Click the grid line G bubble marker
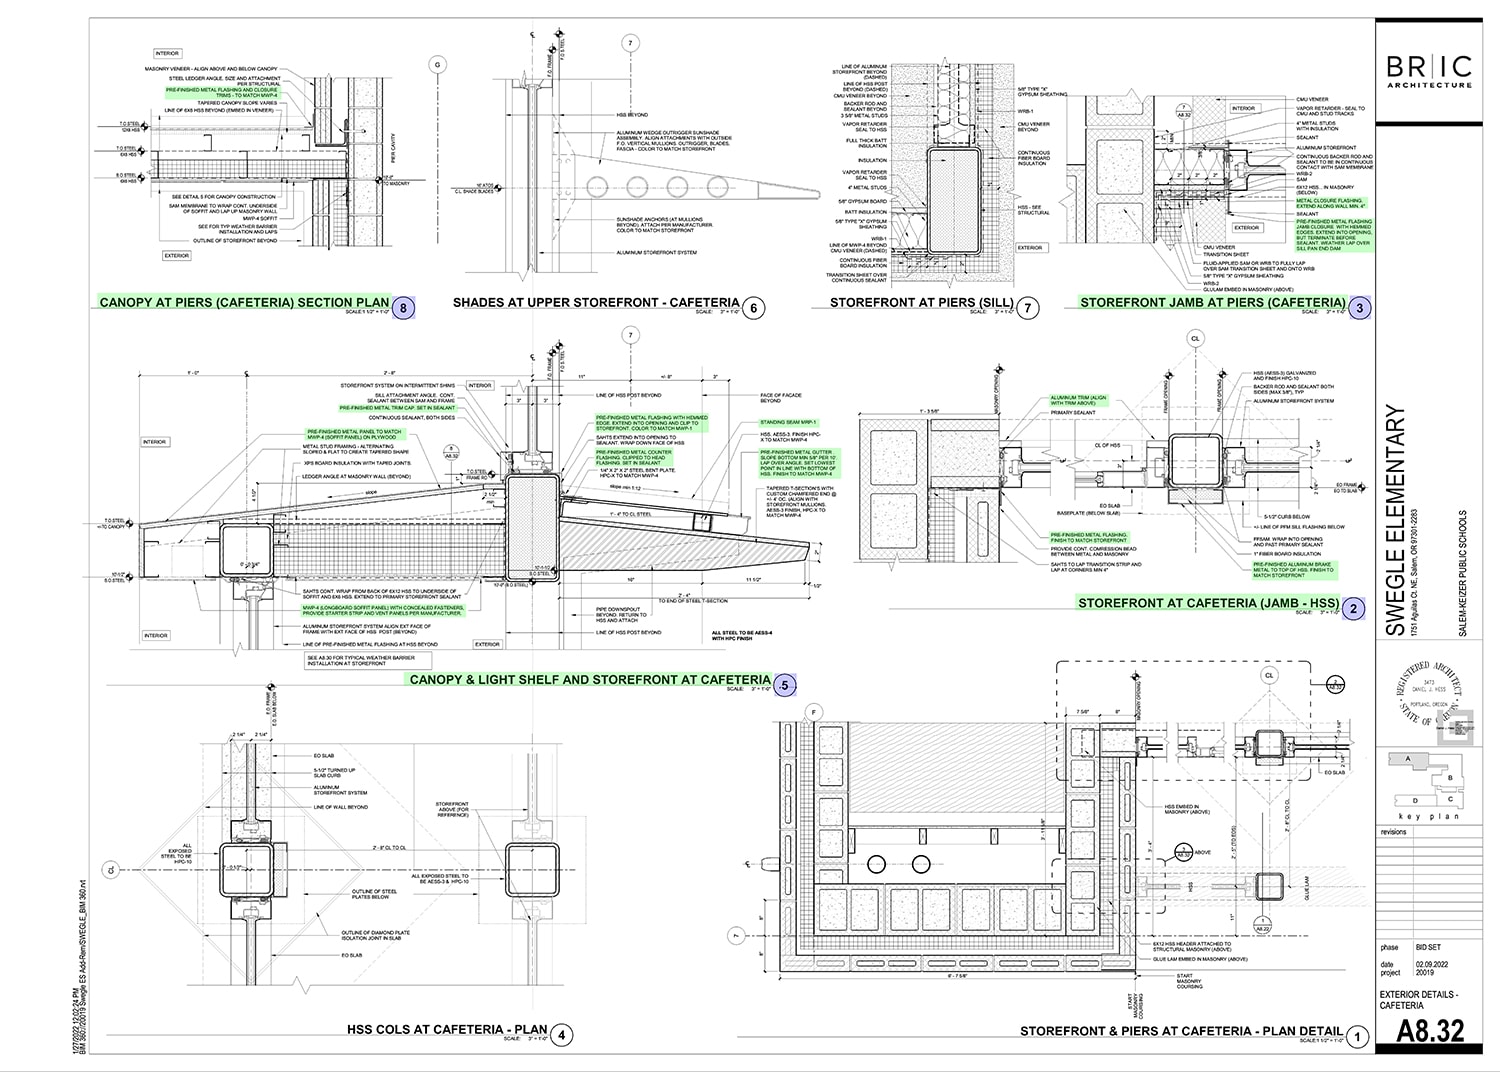The width and height of the screenshot is (1500, 1072). click(x=436, y=64)
